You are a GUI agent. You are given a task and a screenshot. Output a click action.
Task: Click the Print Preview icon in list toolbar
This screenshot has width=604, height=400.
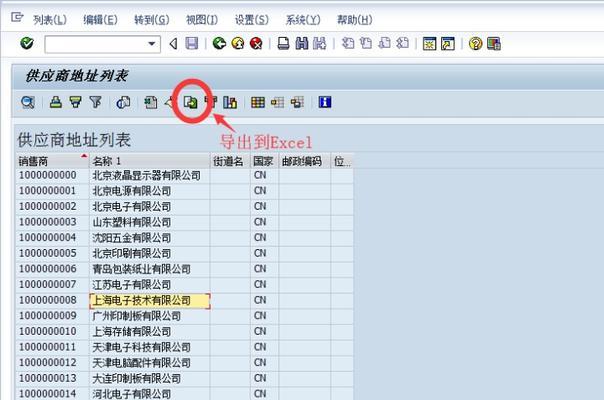point(123,103)
